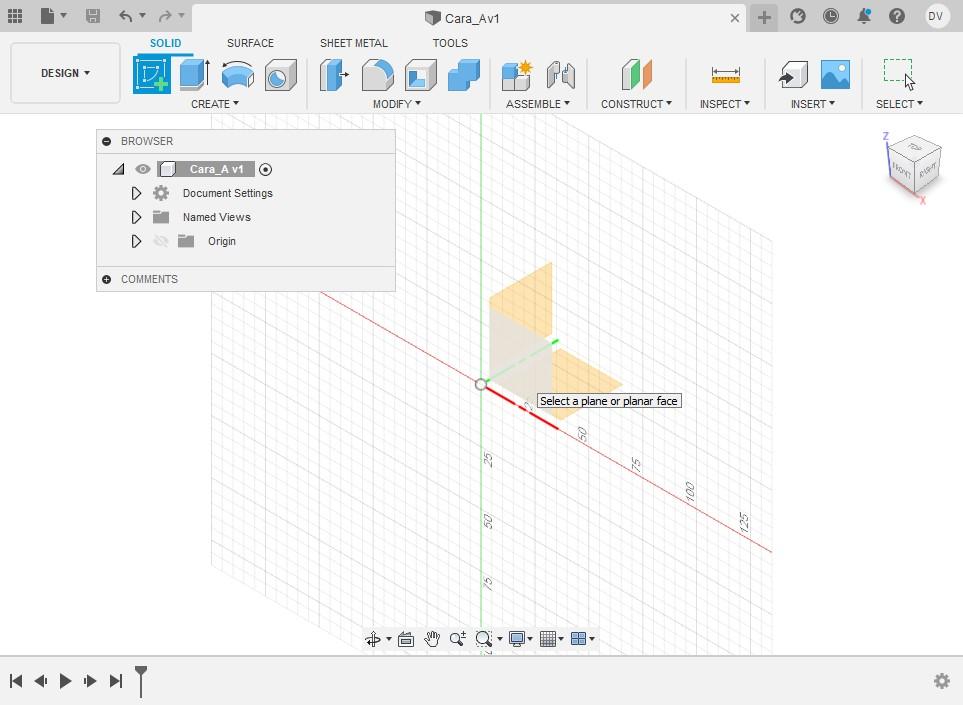Open the INSERT dropdown menu
This screenshot has width=963, height=705.
813,104
